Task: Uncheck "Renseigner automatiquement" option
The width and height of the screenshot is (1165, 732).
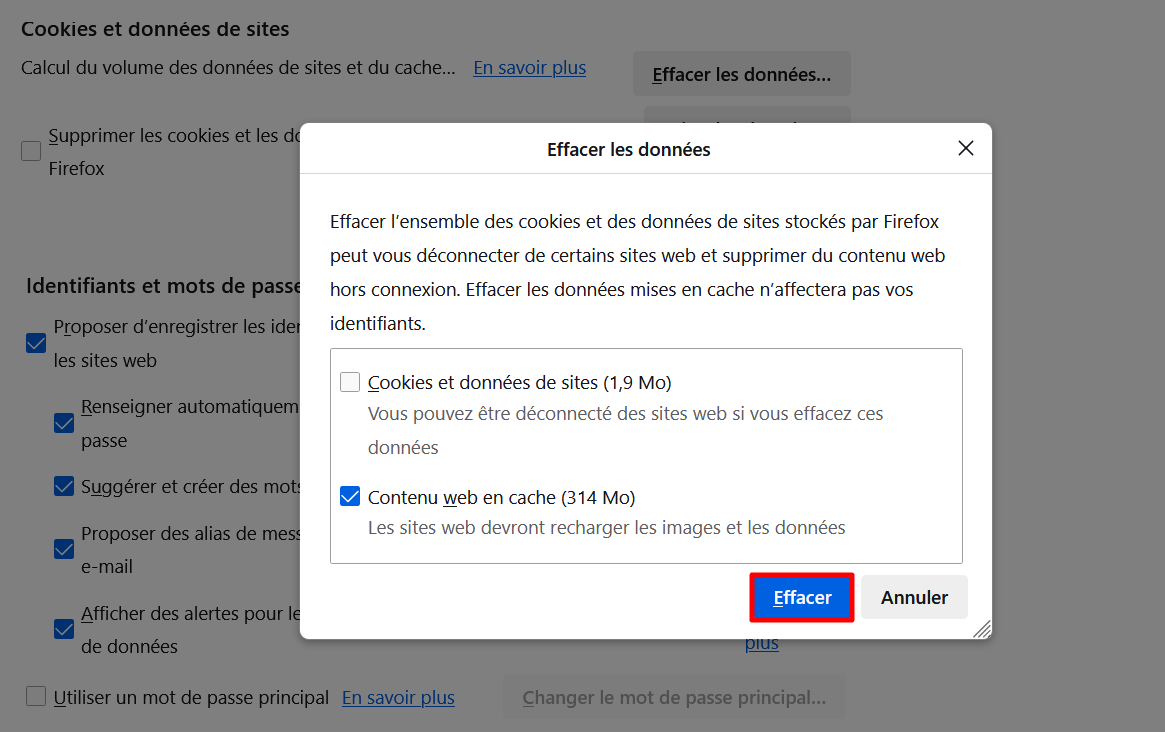Action: [x=63, y=422]
